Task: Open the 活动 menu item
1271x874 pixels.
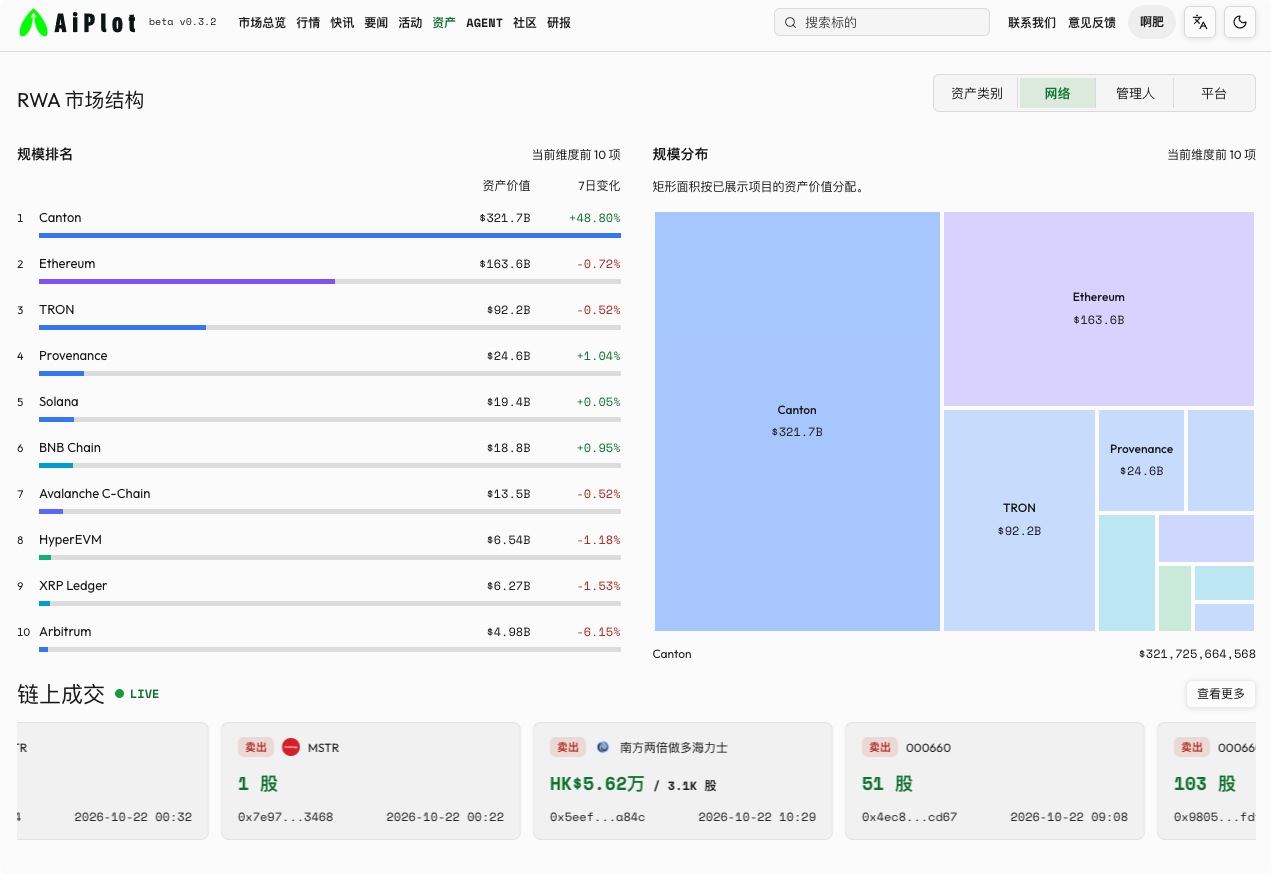Action: coord(410,22)
